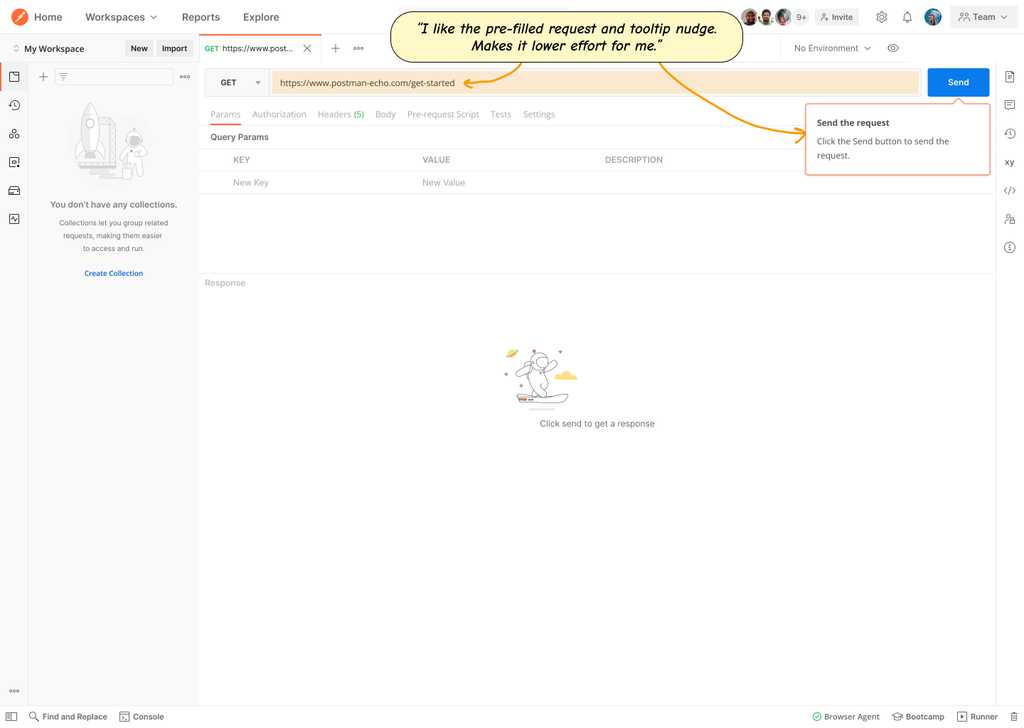Open the Mock Servers sidebar icon
This screenshot has height=728, width=1024.
pyautogui.click(x=14, y=191)
